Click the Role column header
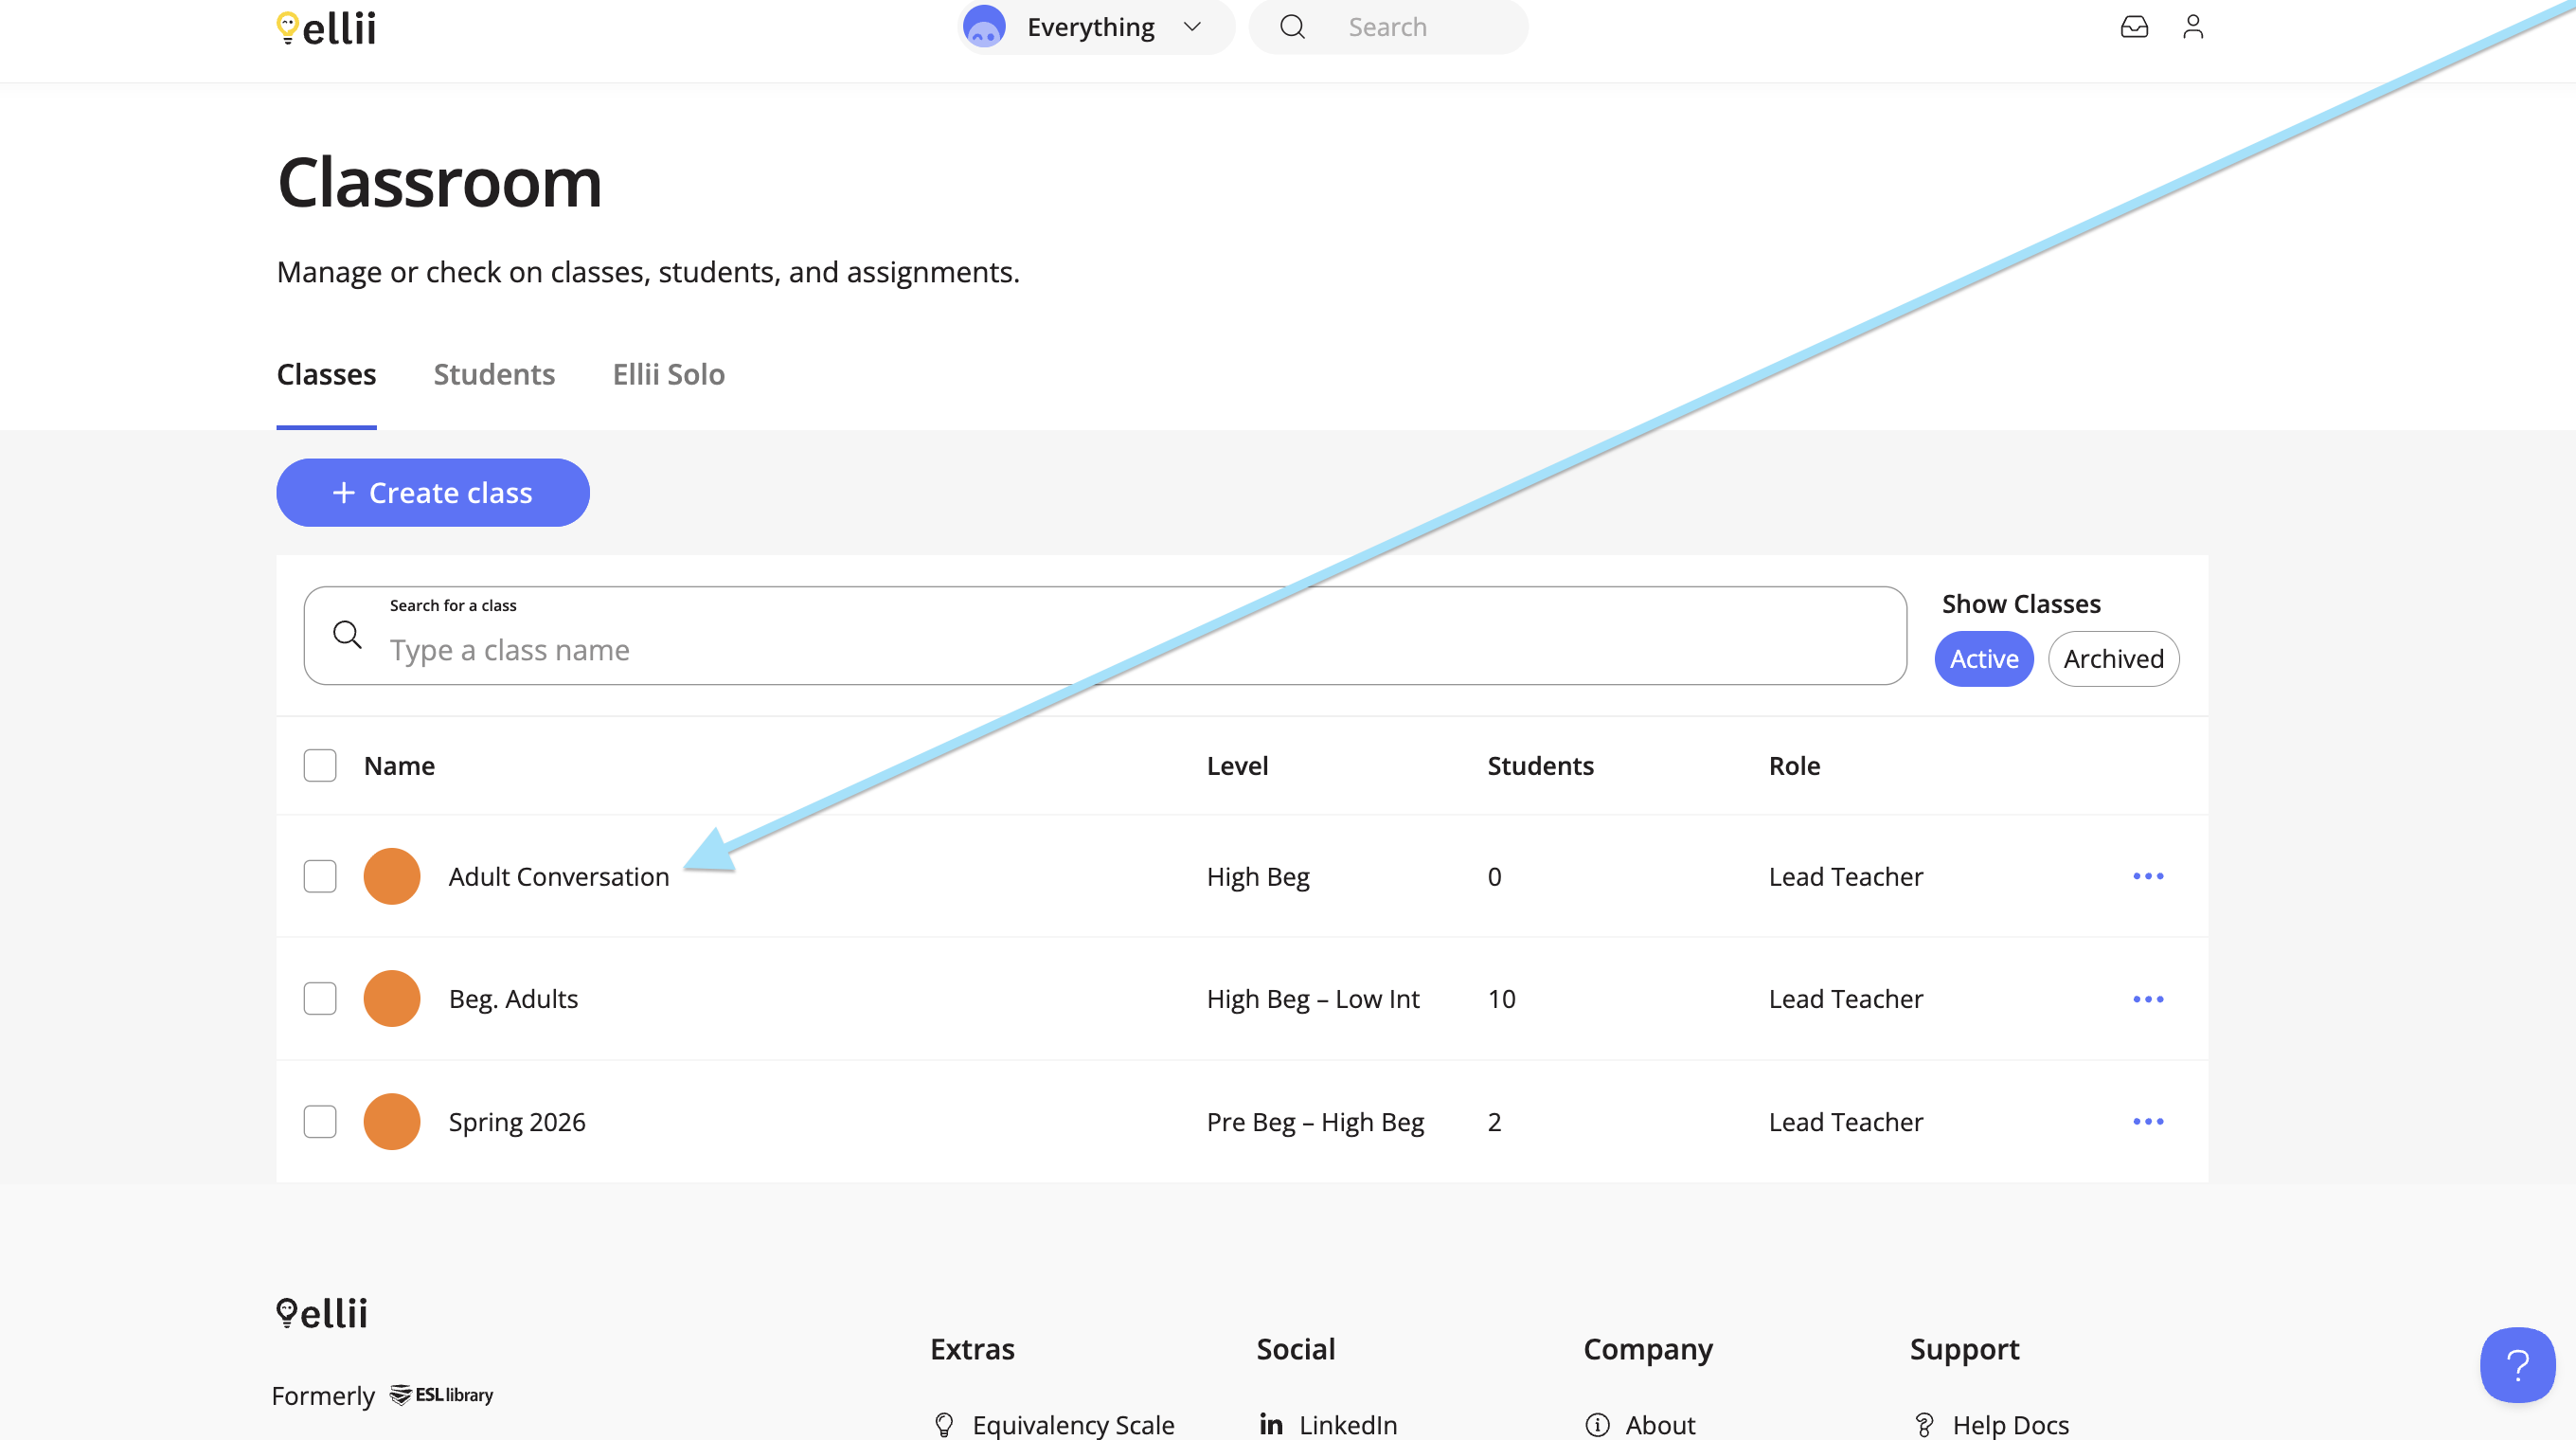The image size is (2576, 1440). pos(1794,766)
